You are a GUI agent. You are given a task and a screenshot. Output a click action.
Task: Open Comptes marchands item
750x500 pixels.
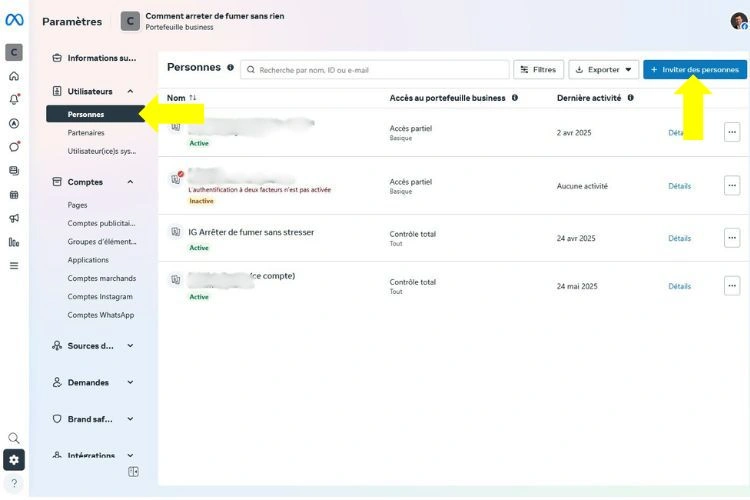point(102,278)
